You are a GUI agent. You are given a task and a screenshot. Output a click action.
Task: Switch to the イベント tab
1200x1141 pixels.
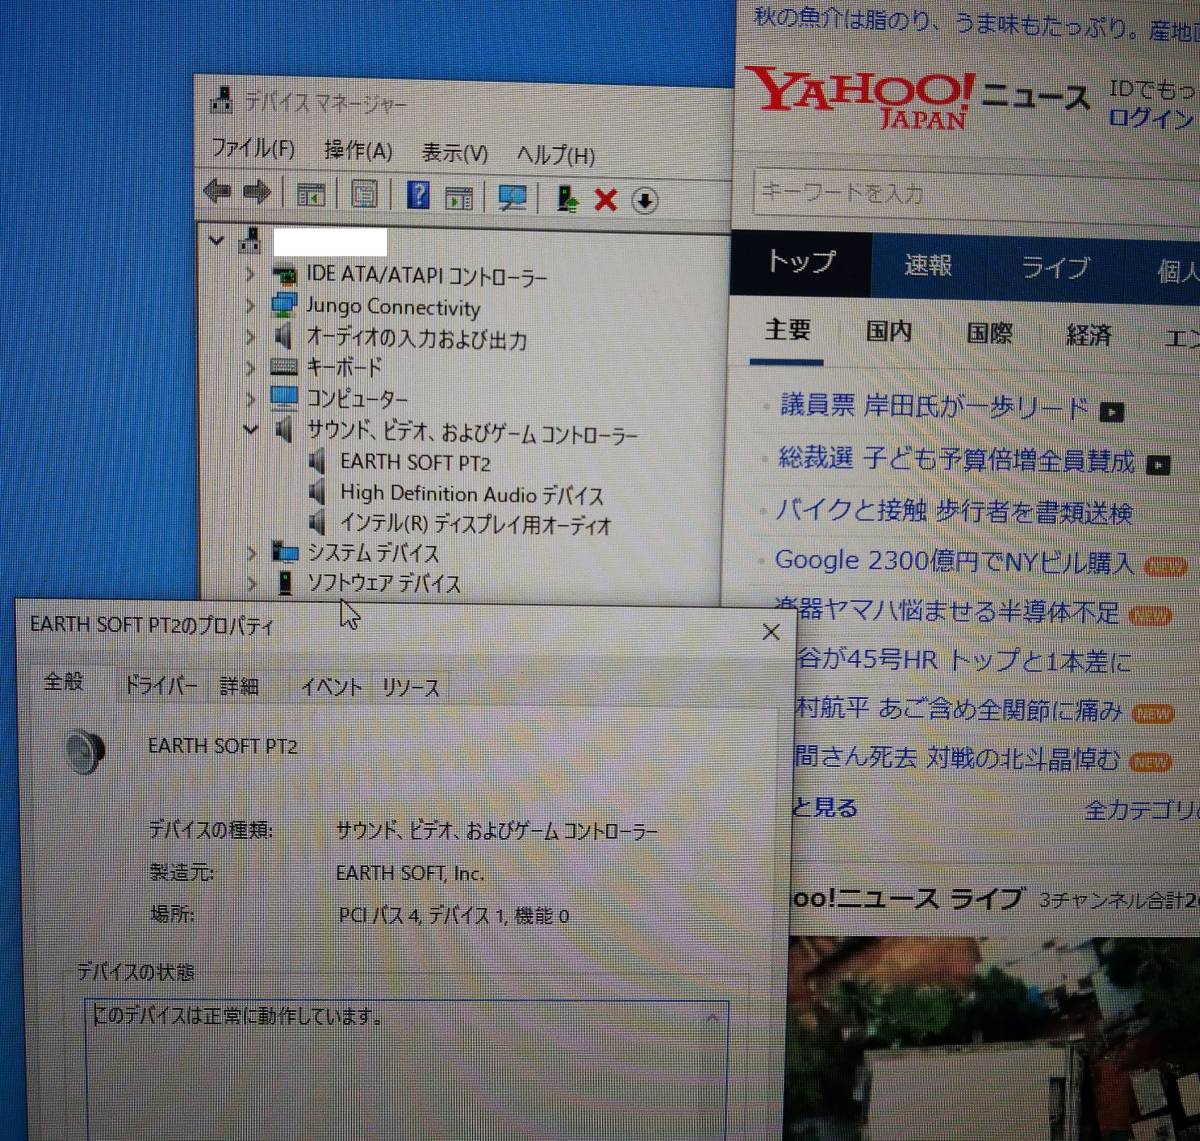coord(331,687)
